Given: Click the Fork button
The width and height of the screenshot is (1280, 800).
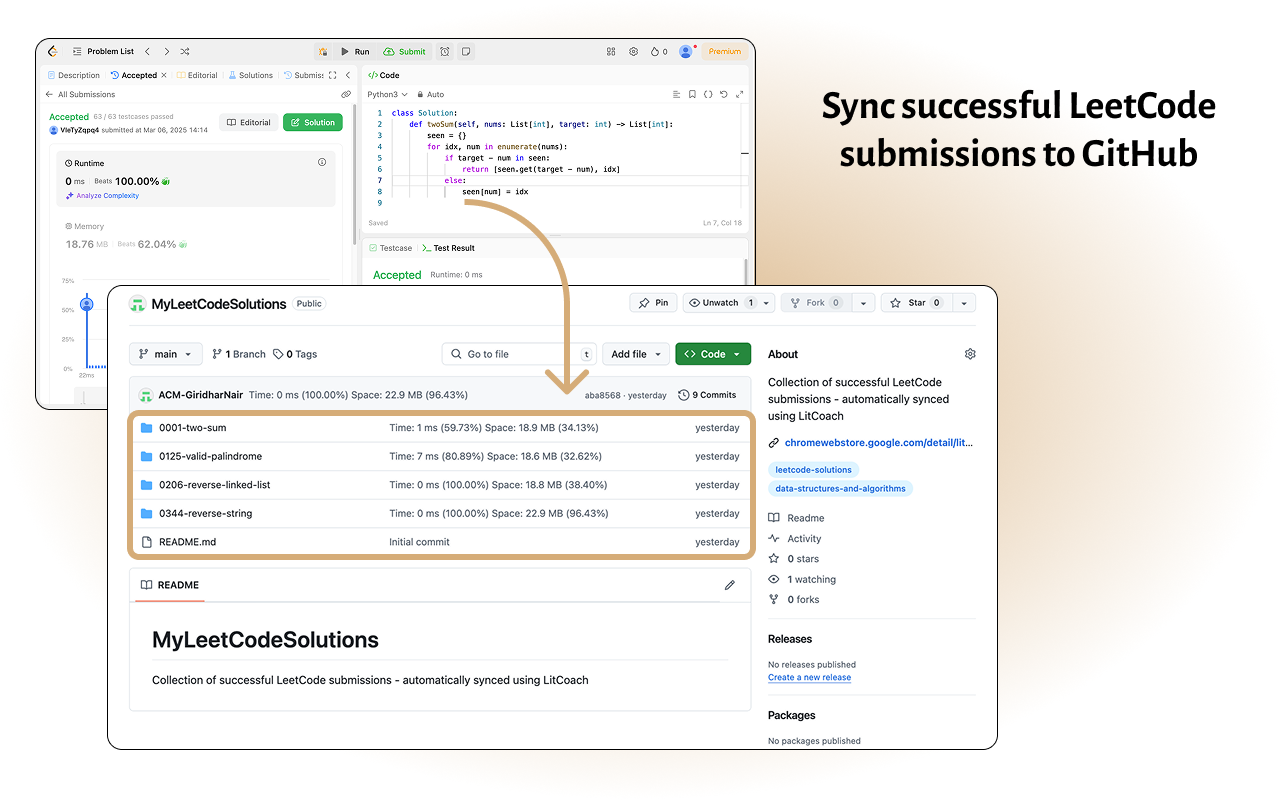Looking at the screenshot, I should 815,303.
